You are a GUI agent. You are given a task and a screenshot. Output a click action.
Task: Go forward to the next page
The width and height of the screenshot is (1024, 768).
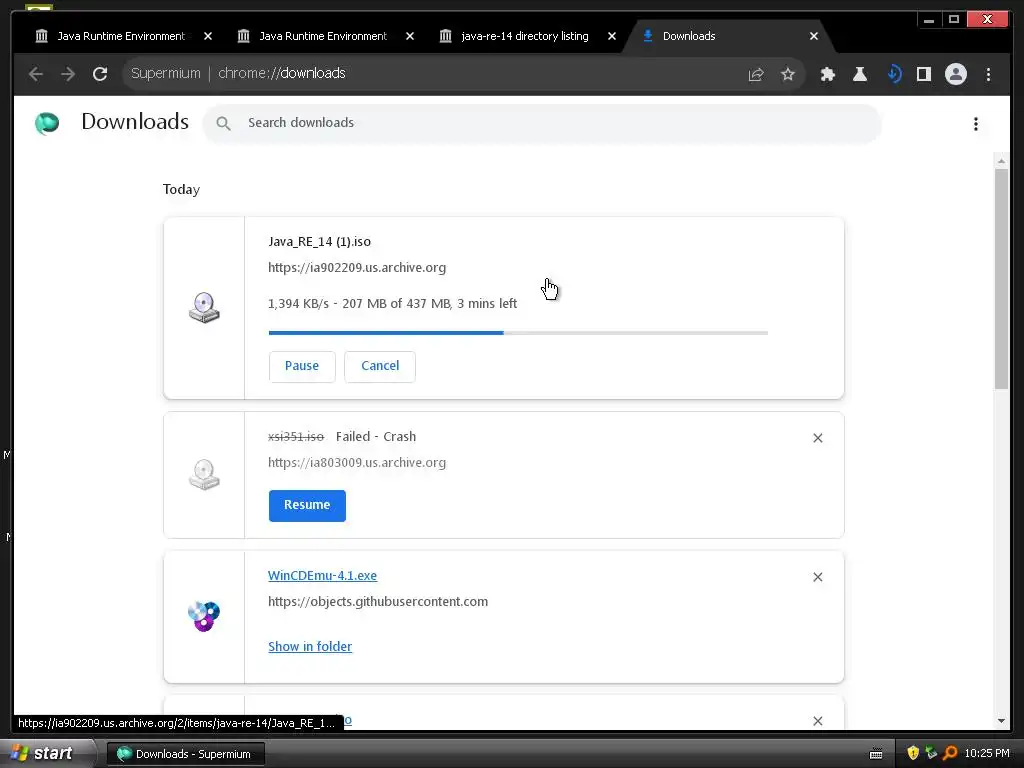[68, 74]
